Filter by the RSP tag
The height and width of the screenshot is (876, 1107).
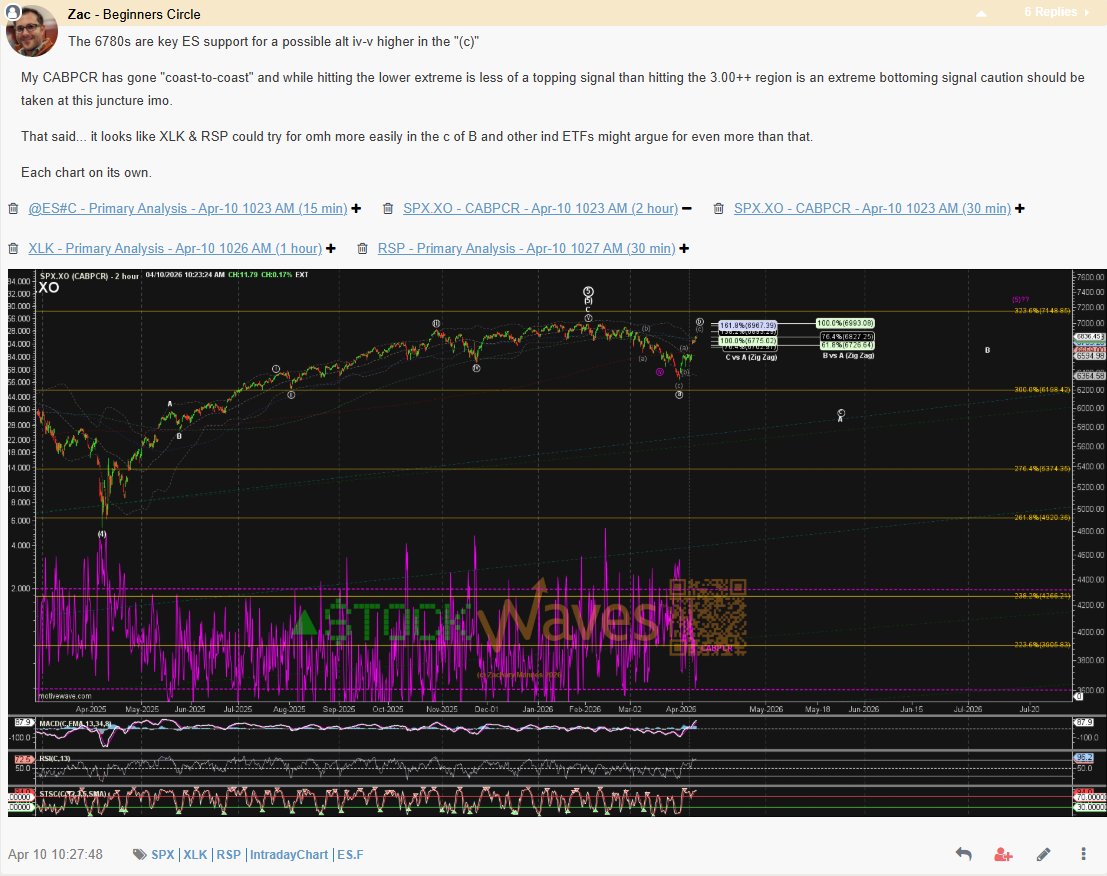[x=228, y=854]
